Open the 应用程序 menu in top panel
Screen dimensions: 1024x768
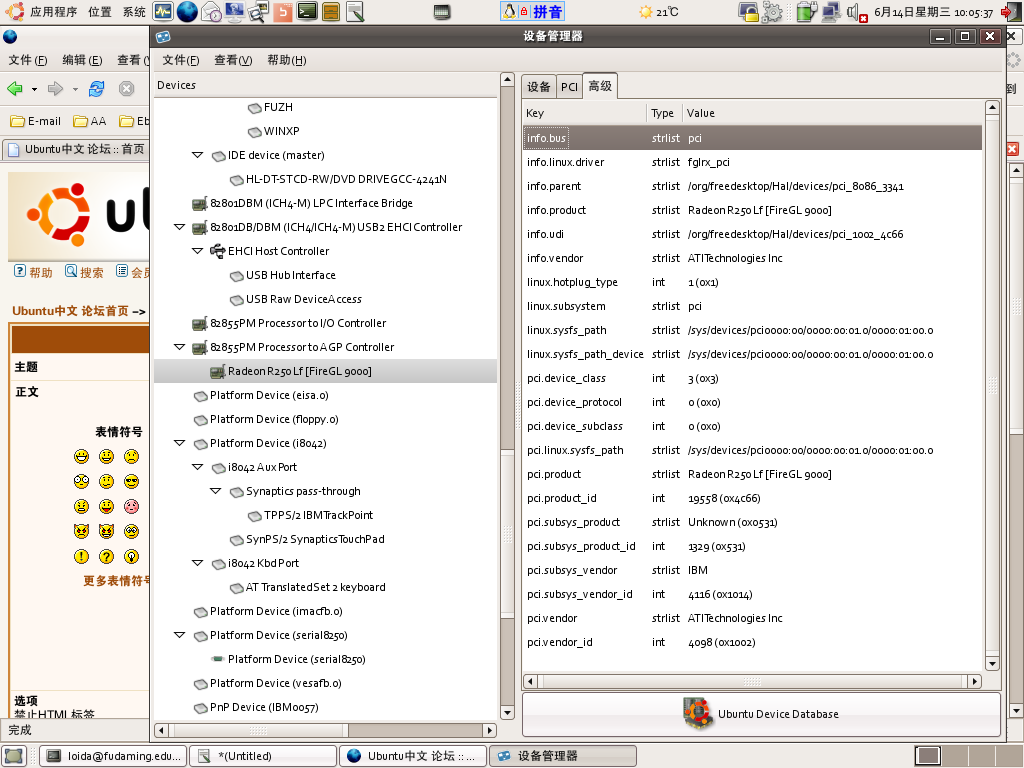point(54,12)
